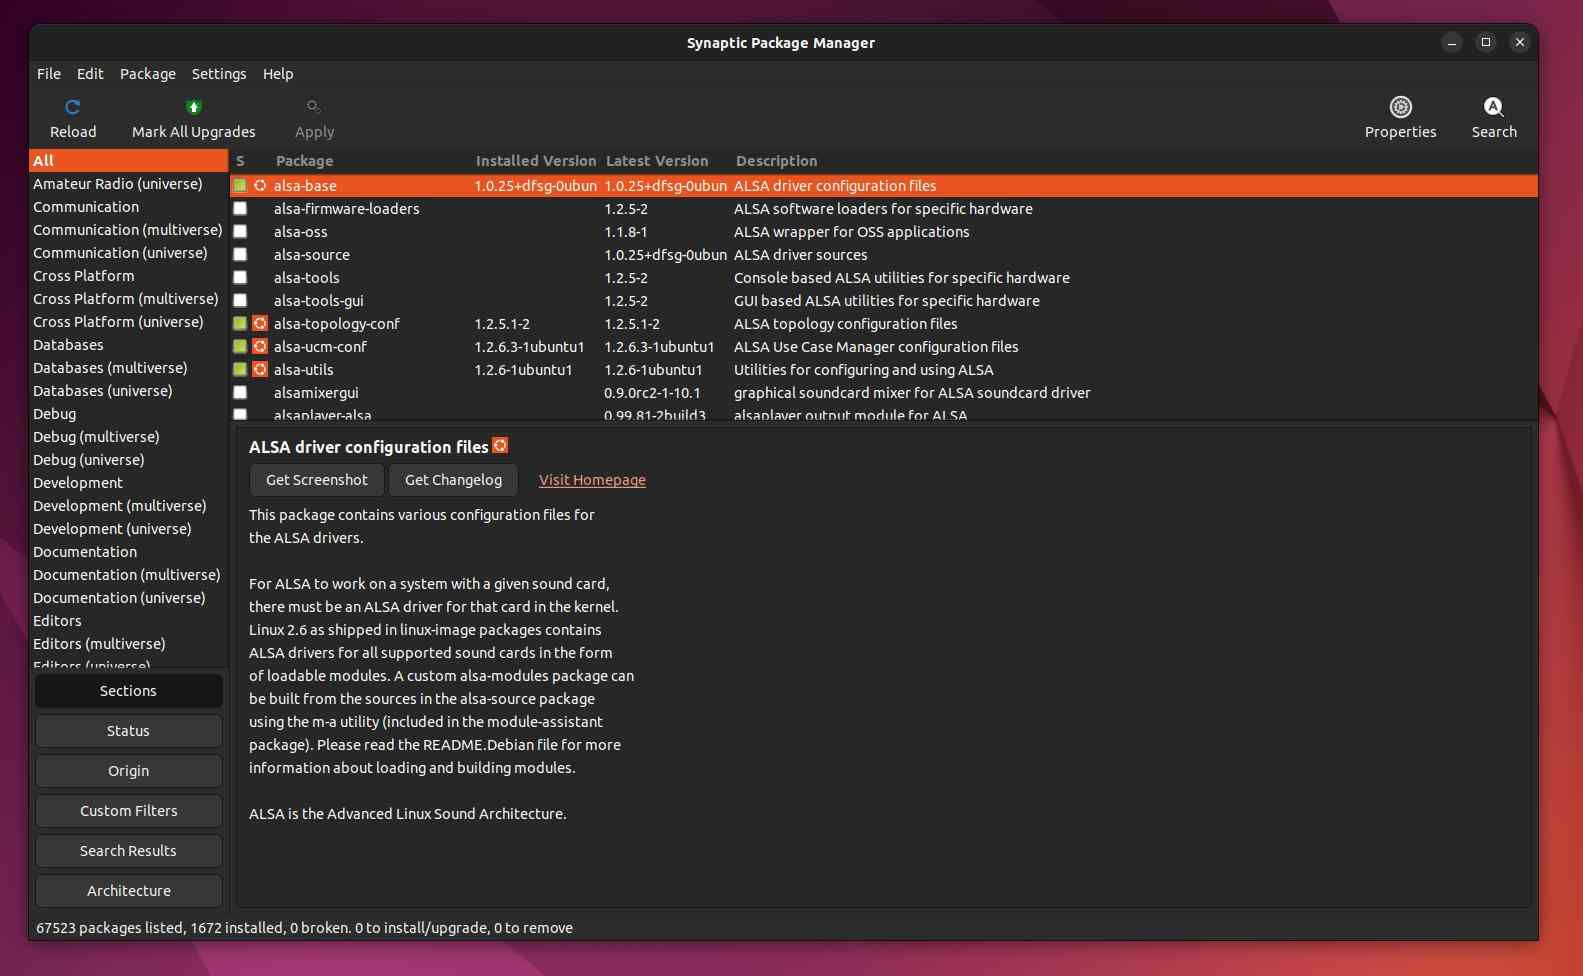Select the alsa-source package name
The height and width of the screenshot is (976, 1583).
coord(312,255)
